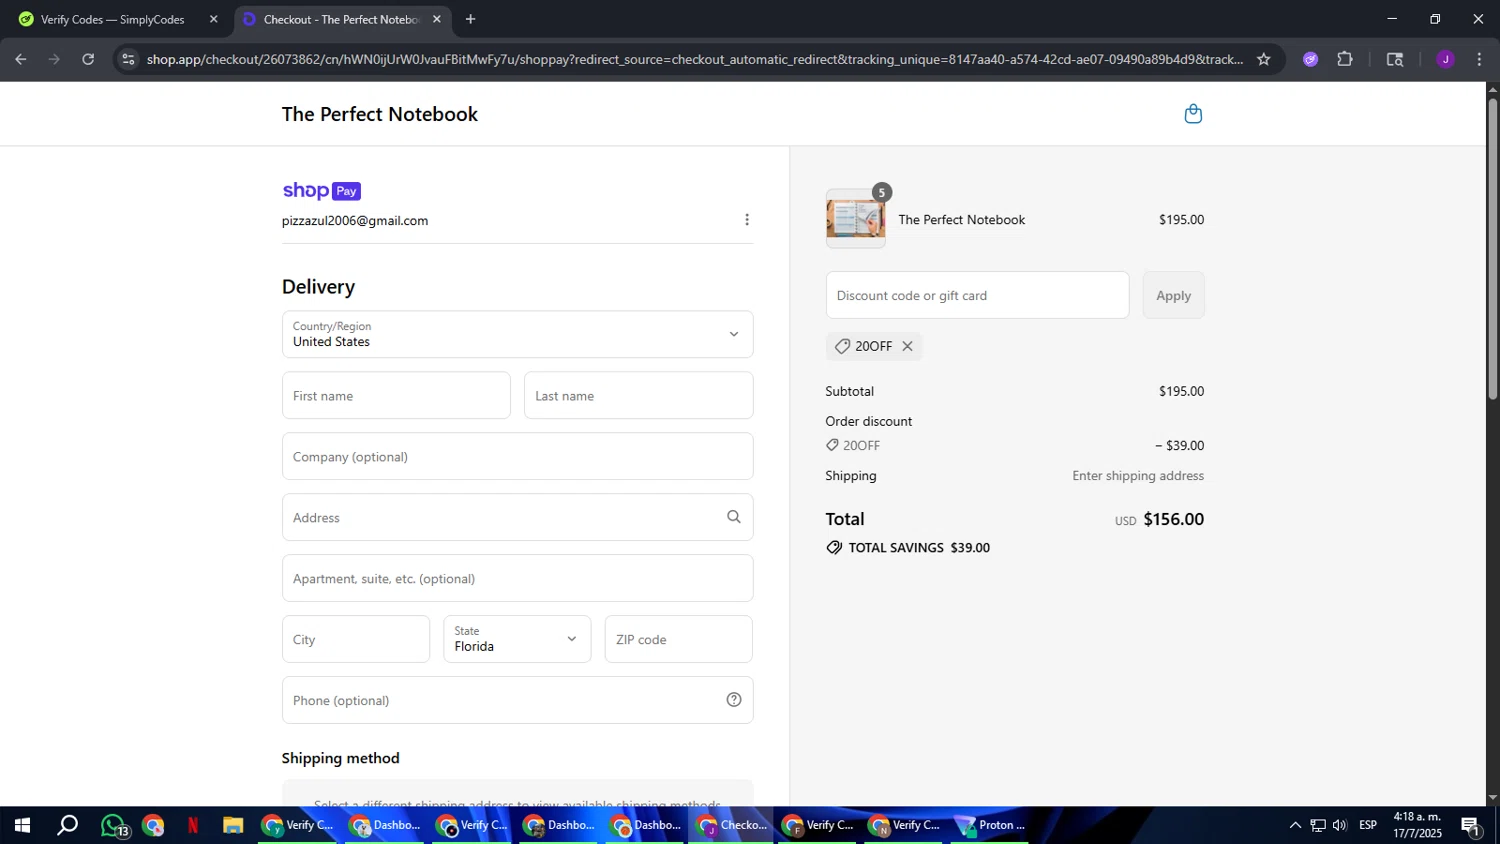
Task: Bookmark this page with star icon
Action: [1263, 59]
